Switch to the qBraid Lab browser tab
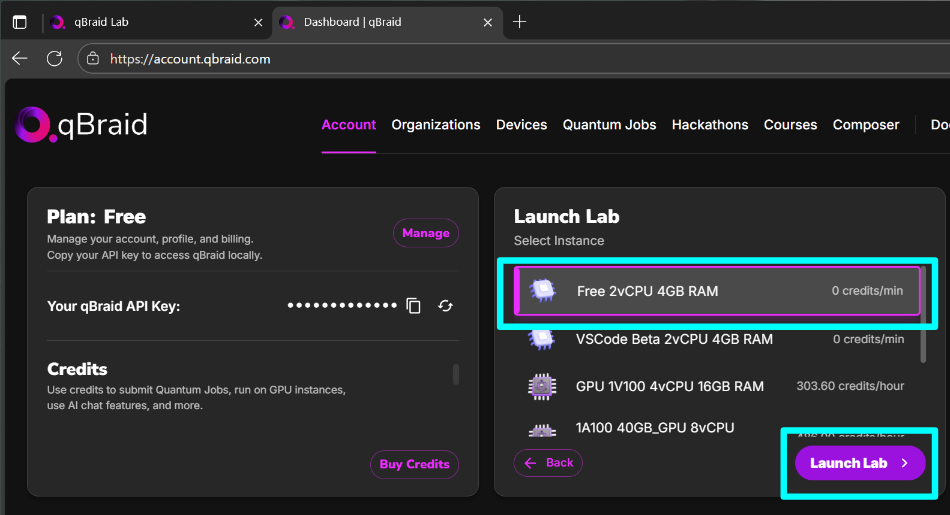This screenshot has height=515, width=950. pos(156,22)
